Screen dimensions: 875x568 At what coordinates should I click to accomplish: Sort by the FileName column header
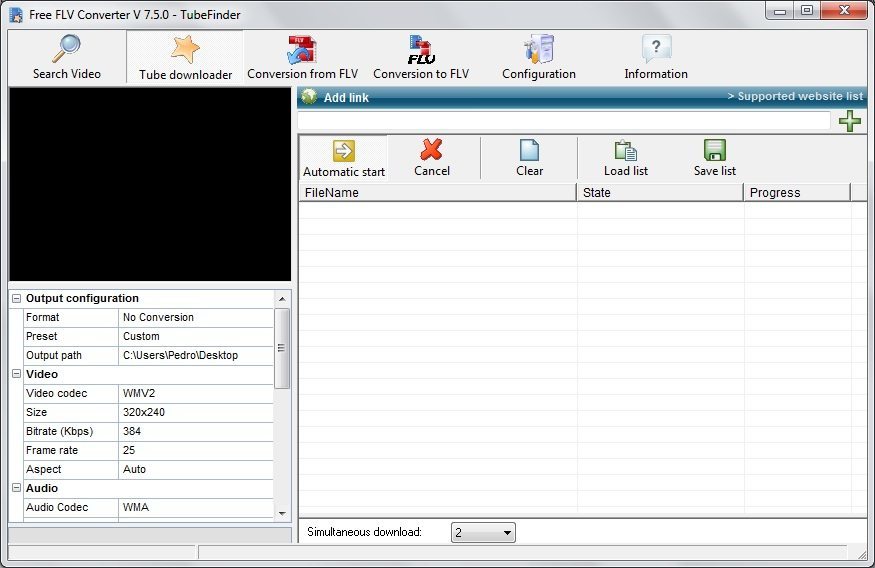[438, 192]
